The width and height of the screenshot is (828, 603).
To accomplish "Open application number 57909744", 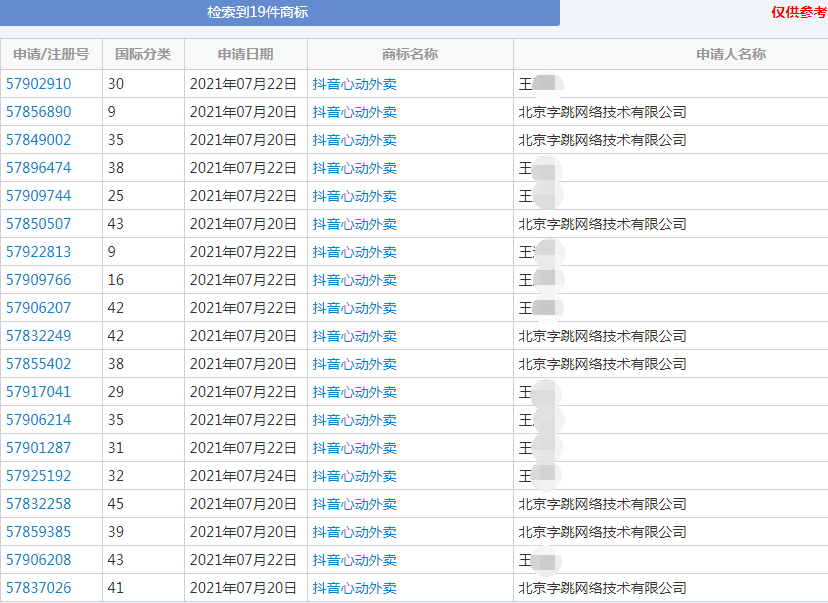I will point(39,196).
